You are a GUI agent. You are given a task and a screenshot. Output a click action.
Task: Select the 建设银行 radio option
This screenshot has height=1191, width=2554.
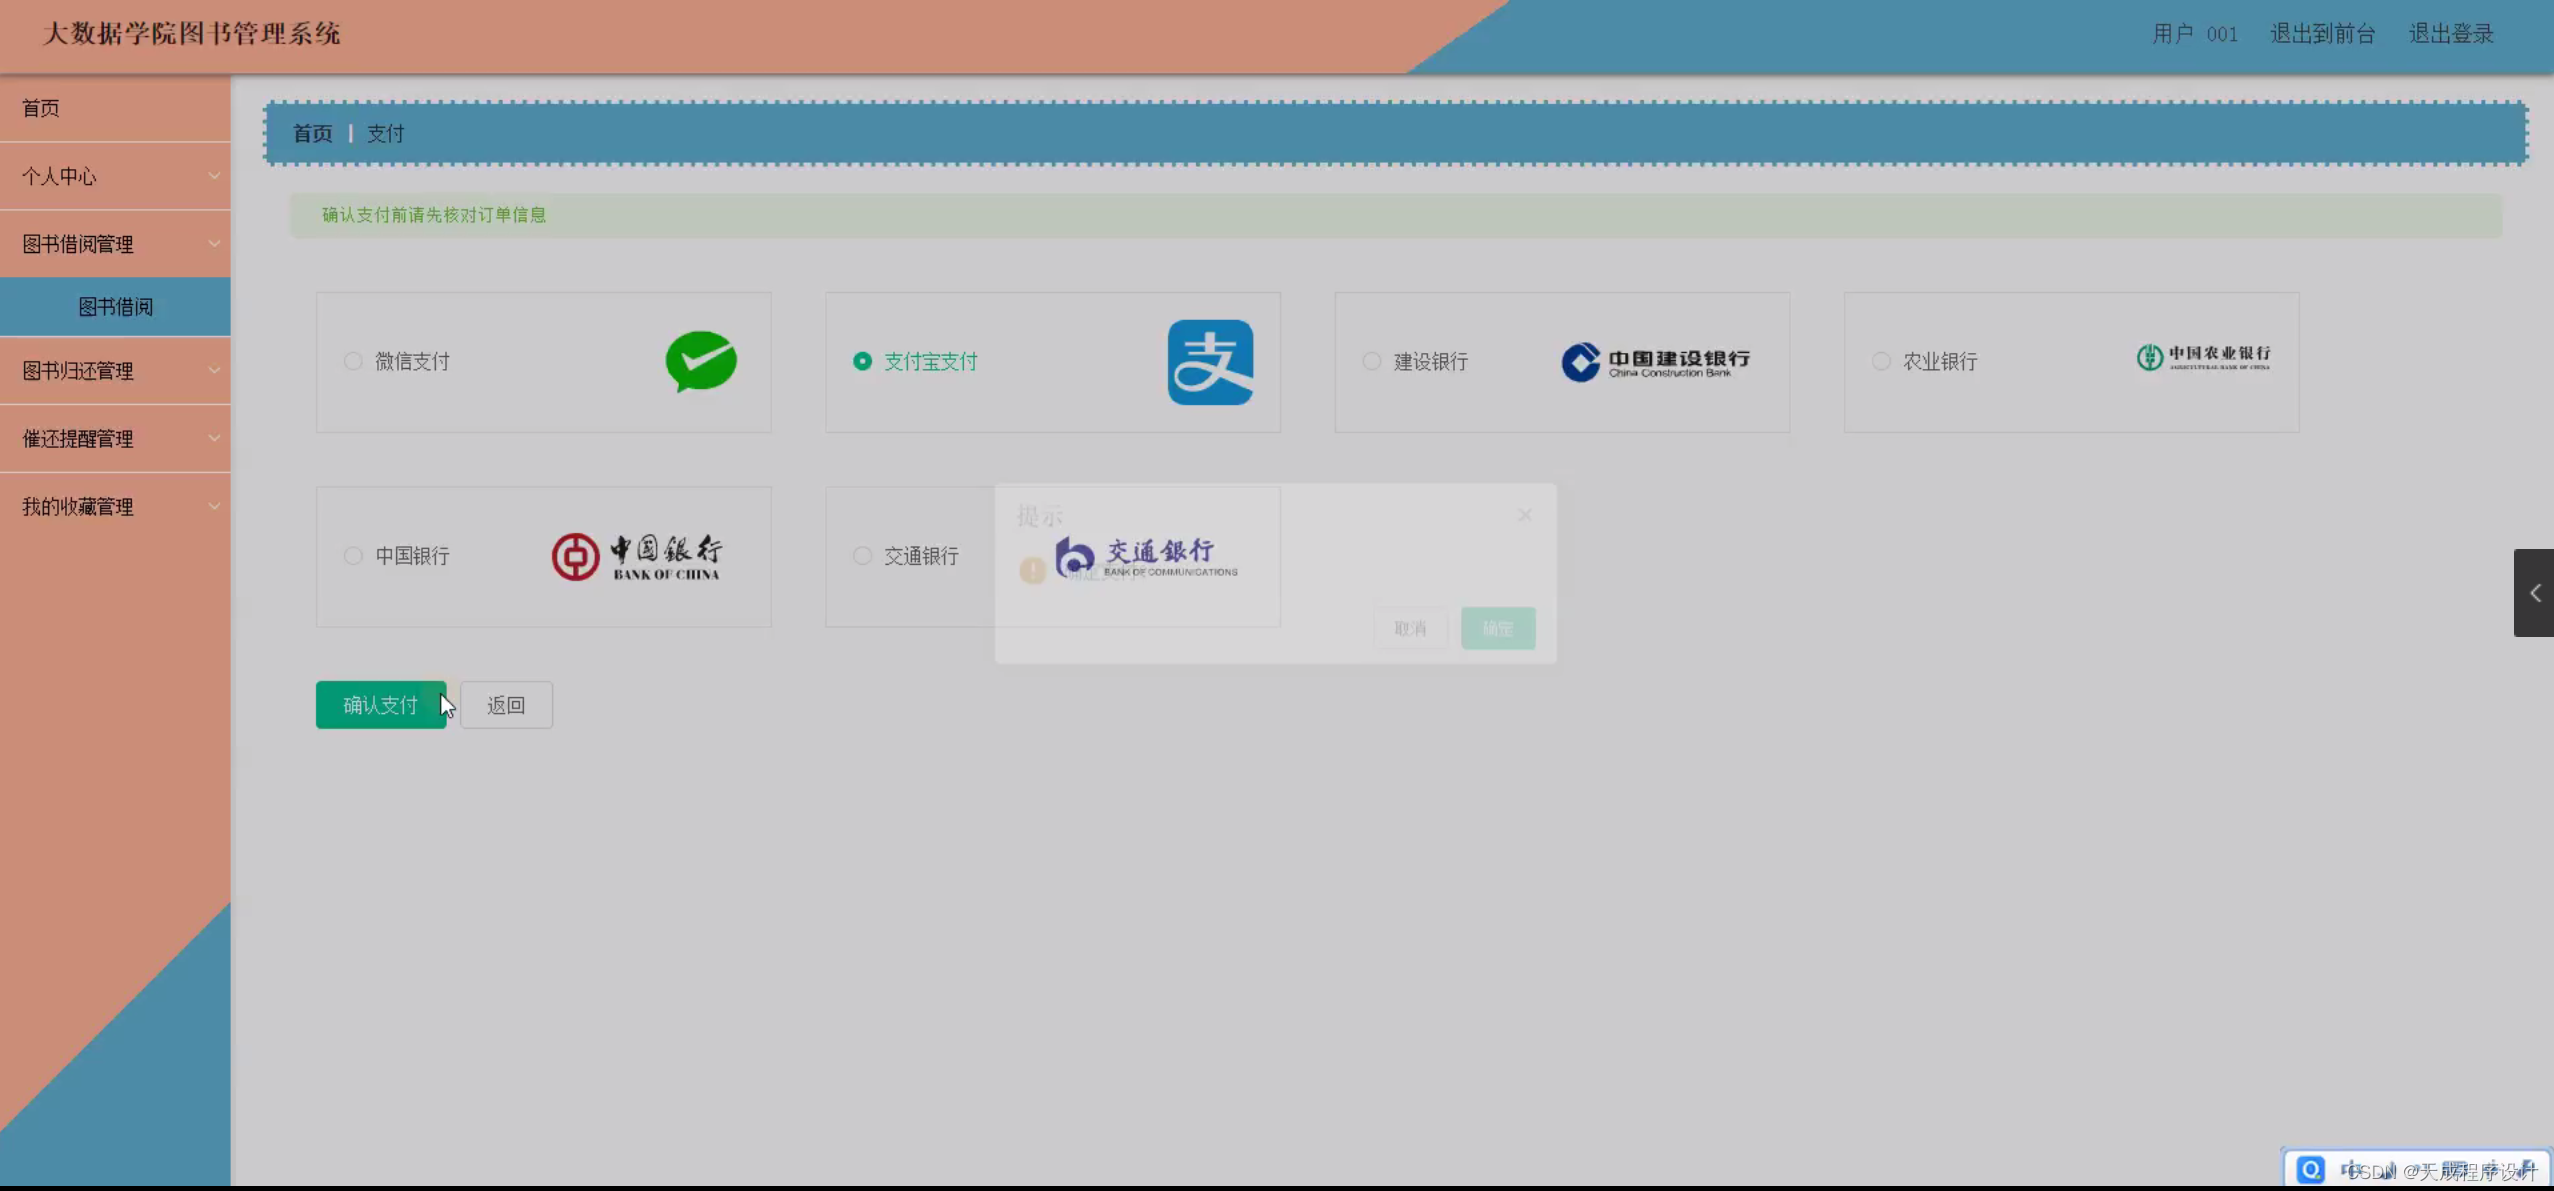point(1372,361)
